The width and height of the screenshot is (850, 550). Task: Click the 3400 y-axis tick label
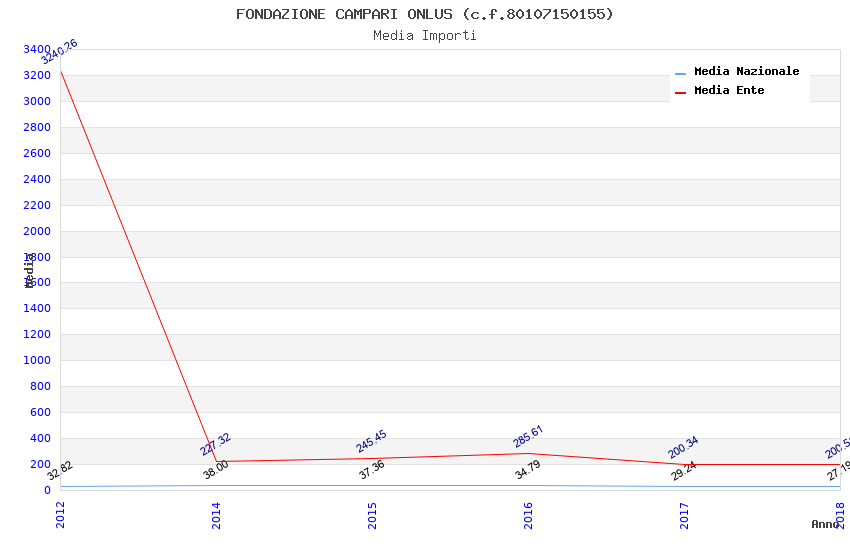point(37,49)
